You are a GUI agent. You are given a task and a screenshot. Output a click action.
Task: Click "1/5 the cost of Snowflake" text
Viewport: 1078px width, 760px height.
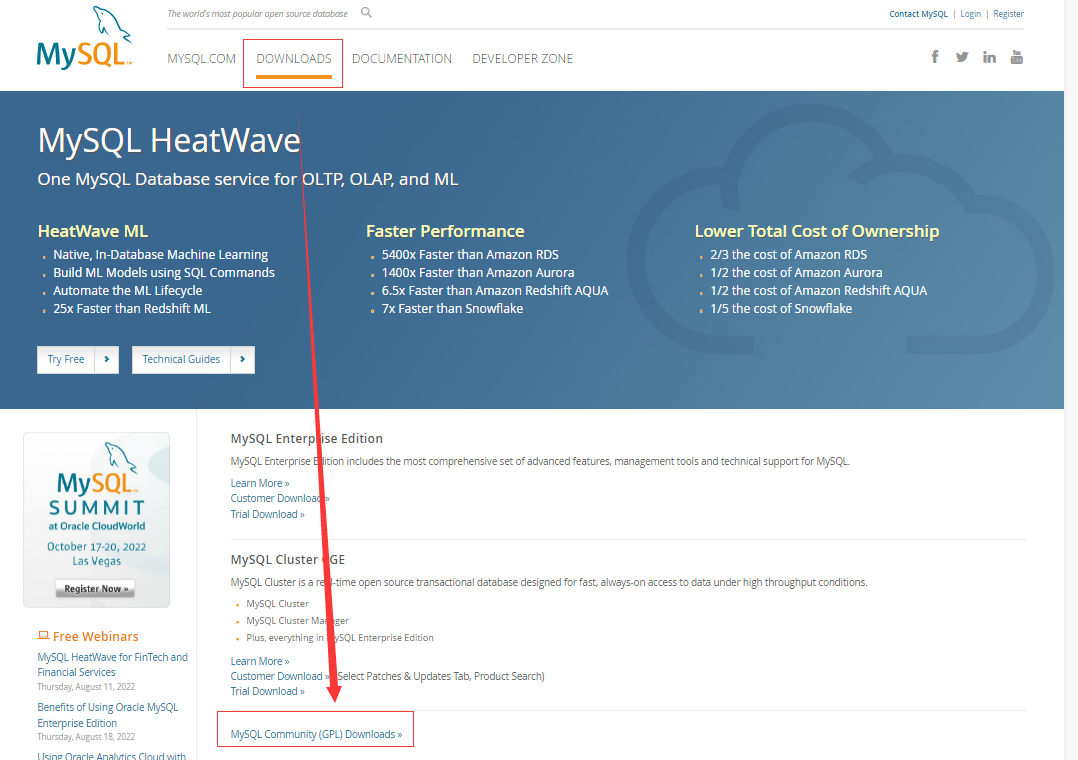781,309
